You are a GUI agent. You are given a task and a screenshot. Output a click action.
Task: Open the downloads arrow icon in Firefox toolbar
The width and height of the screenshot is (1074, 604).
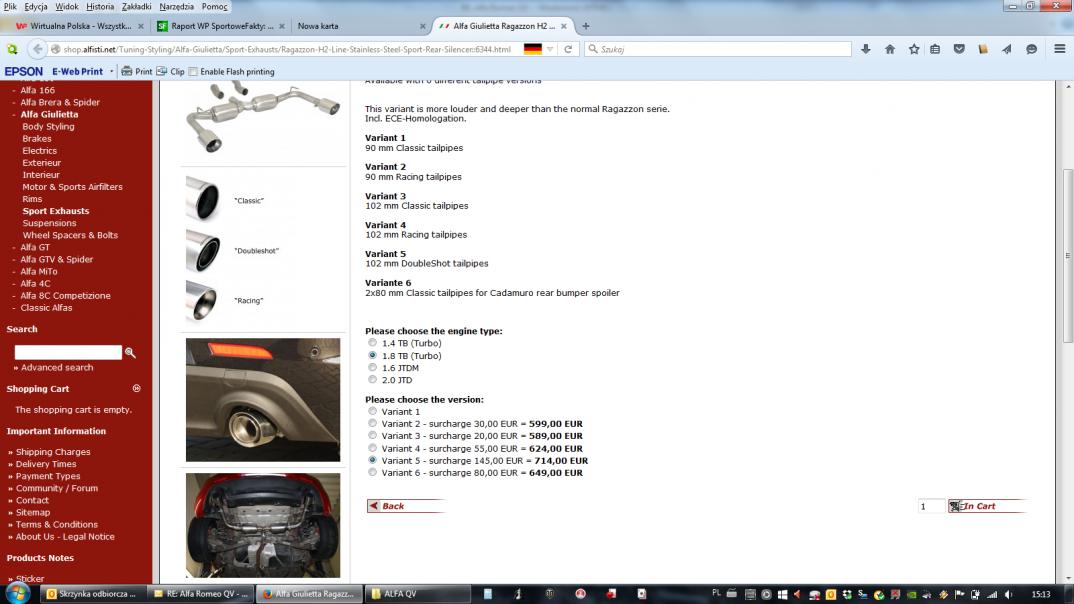pyautogui.click(x=866, y=49)
